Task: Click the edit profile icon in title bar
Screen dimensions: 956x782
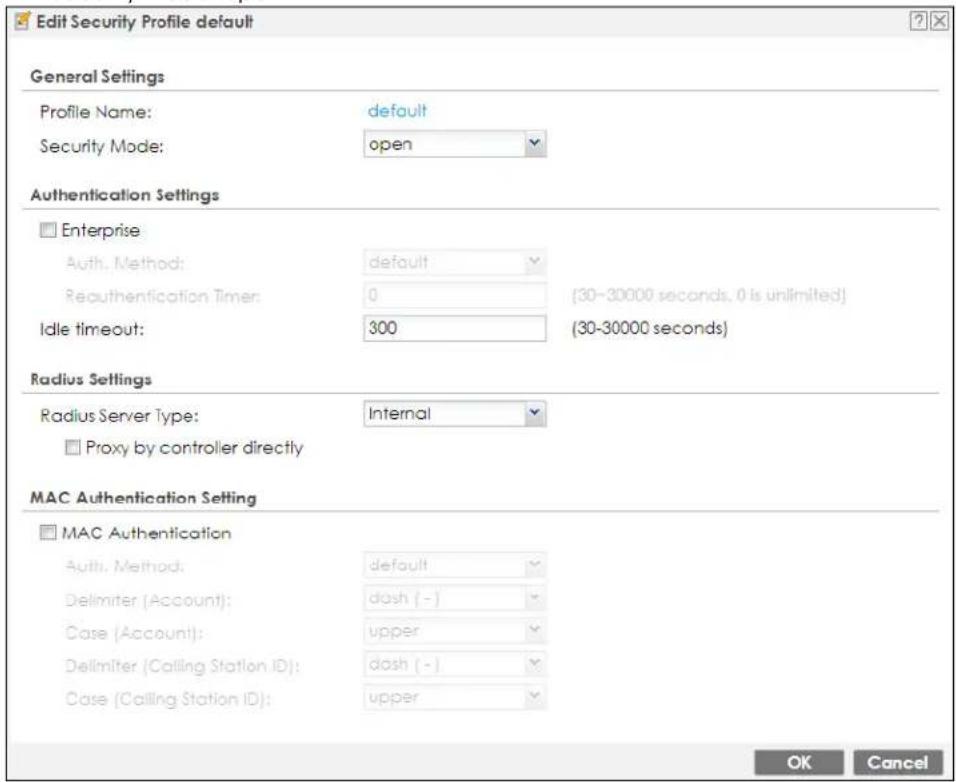Action: coord(23,23)
